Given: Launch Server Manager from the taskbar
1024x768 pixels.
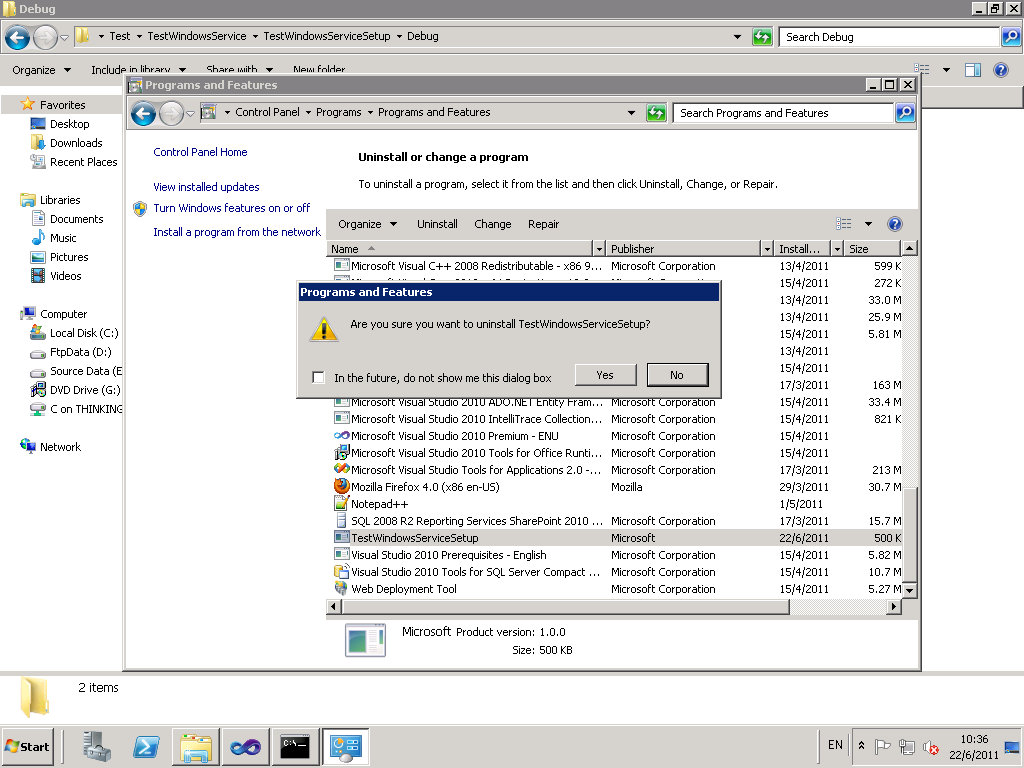Looking at the screenshot, I should (x=97, y=746).
